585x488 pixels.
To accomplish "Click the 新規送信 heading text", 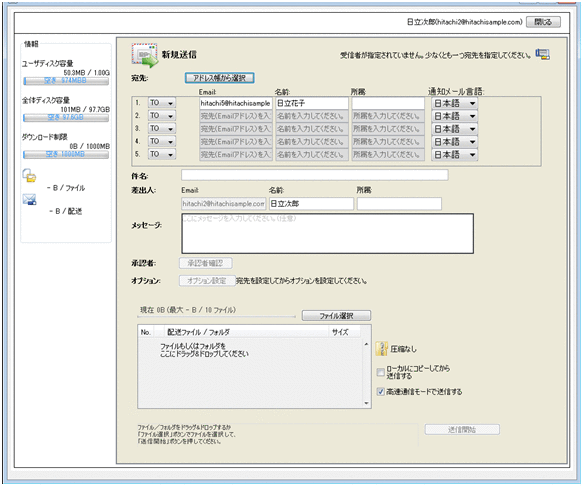I will (179, 54).
